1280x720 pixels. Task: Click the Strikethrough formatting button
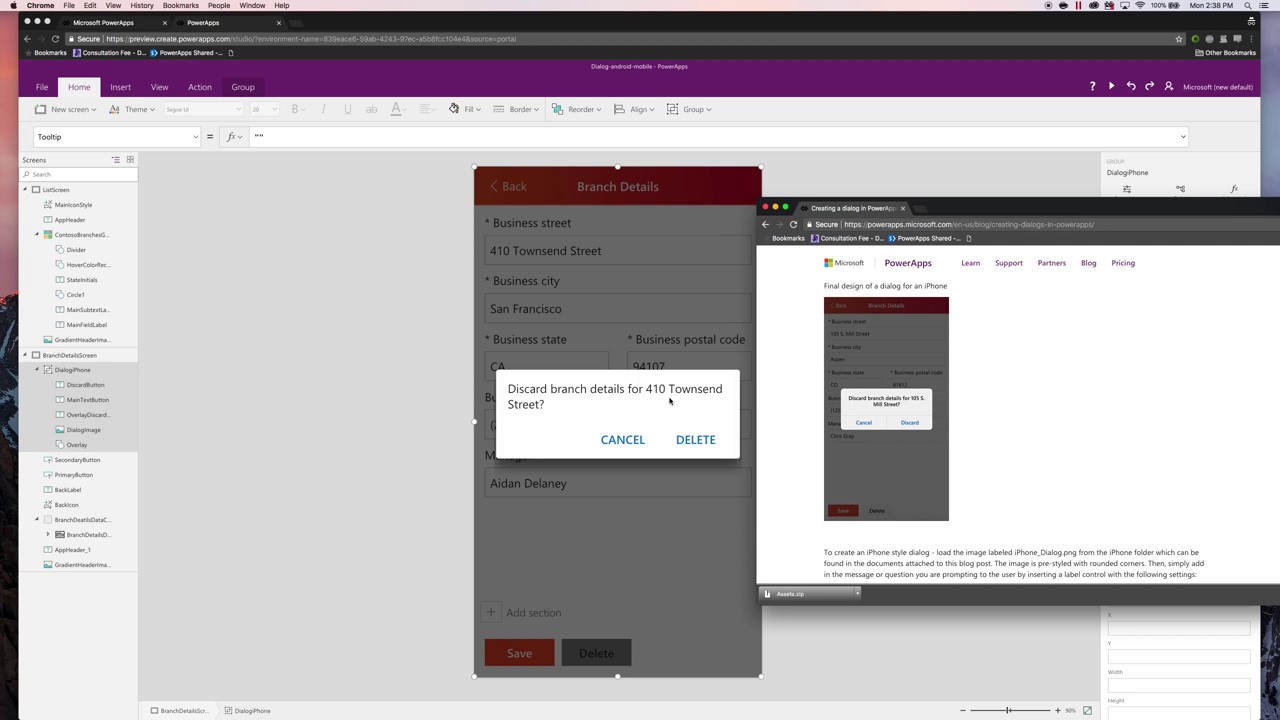[x=371, y=109]
